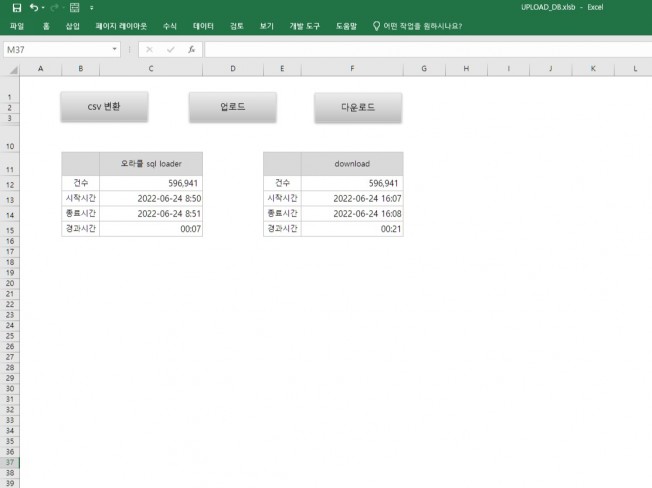This screenshot has height=488, width=652.
Task: Select column H header
Action: click(466, 69)
